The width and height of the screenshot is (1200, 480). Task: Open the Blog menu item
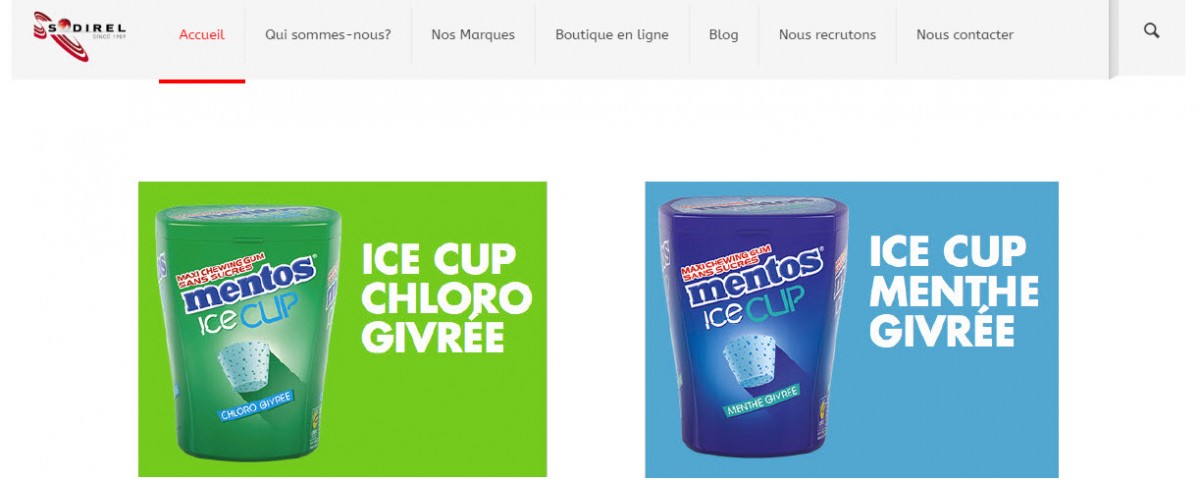[724, 35]
